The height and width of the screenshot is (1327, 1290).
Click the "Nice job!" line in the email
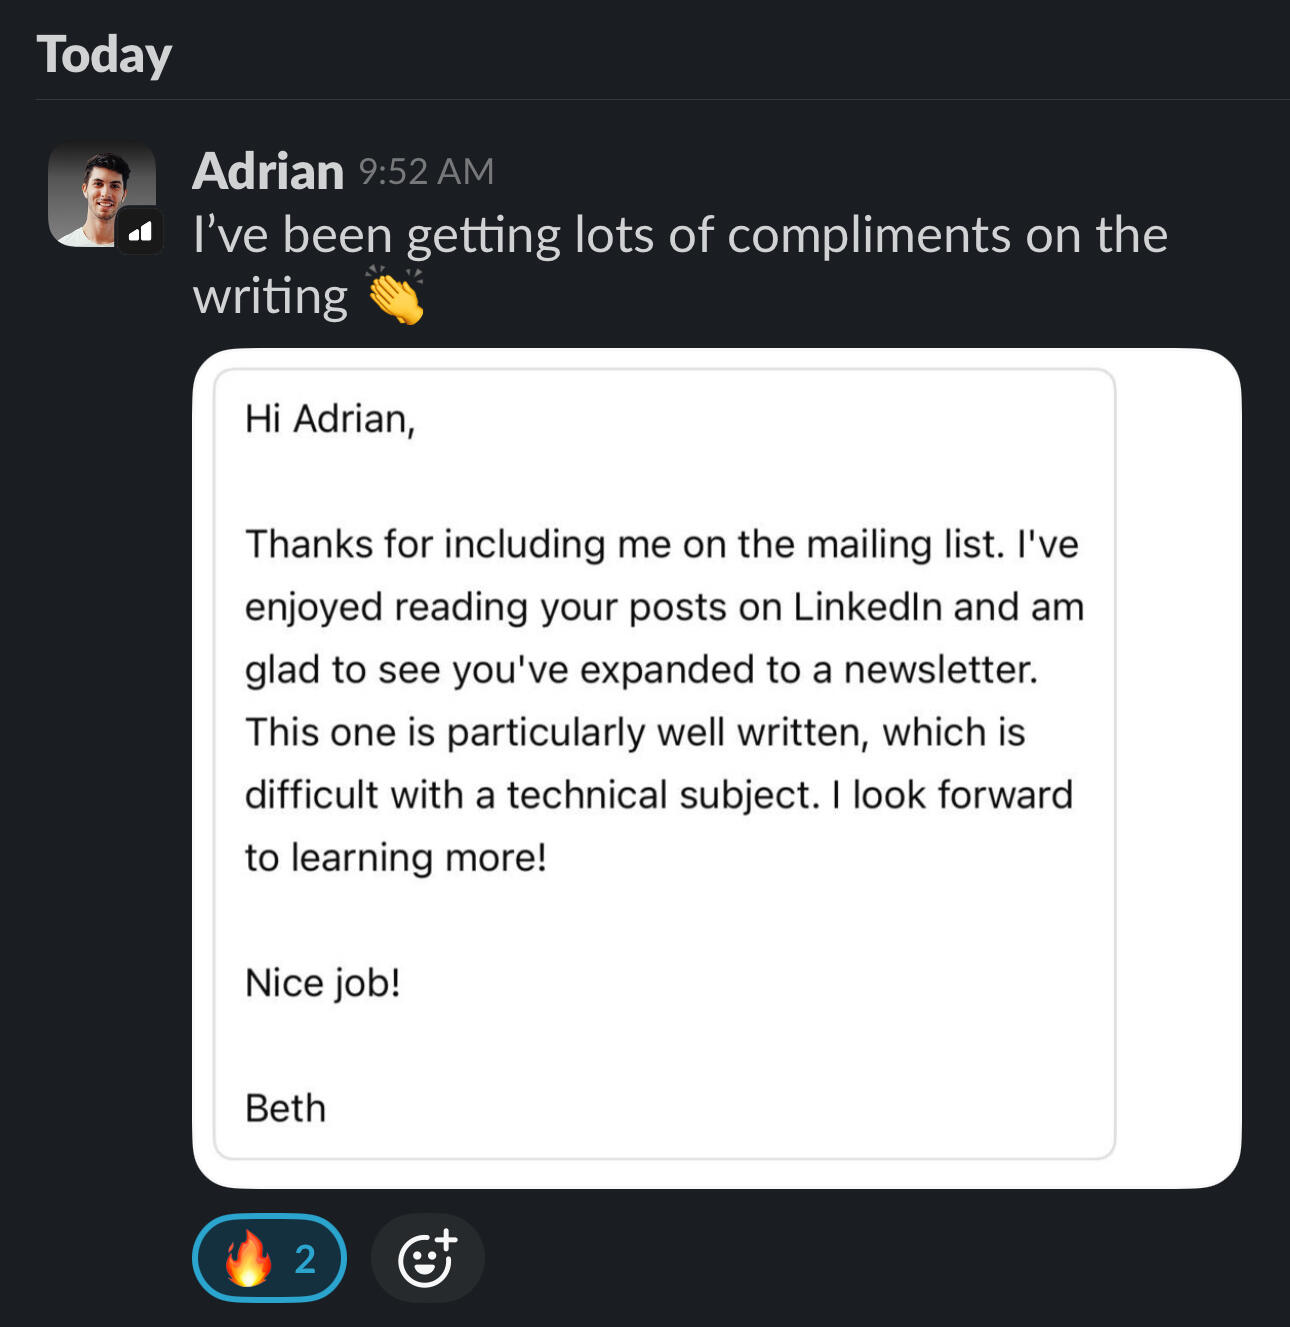point(323,983)
